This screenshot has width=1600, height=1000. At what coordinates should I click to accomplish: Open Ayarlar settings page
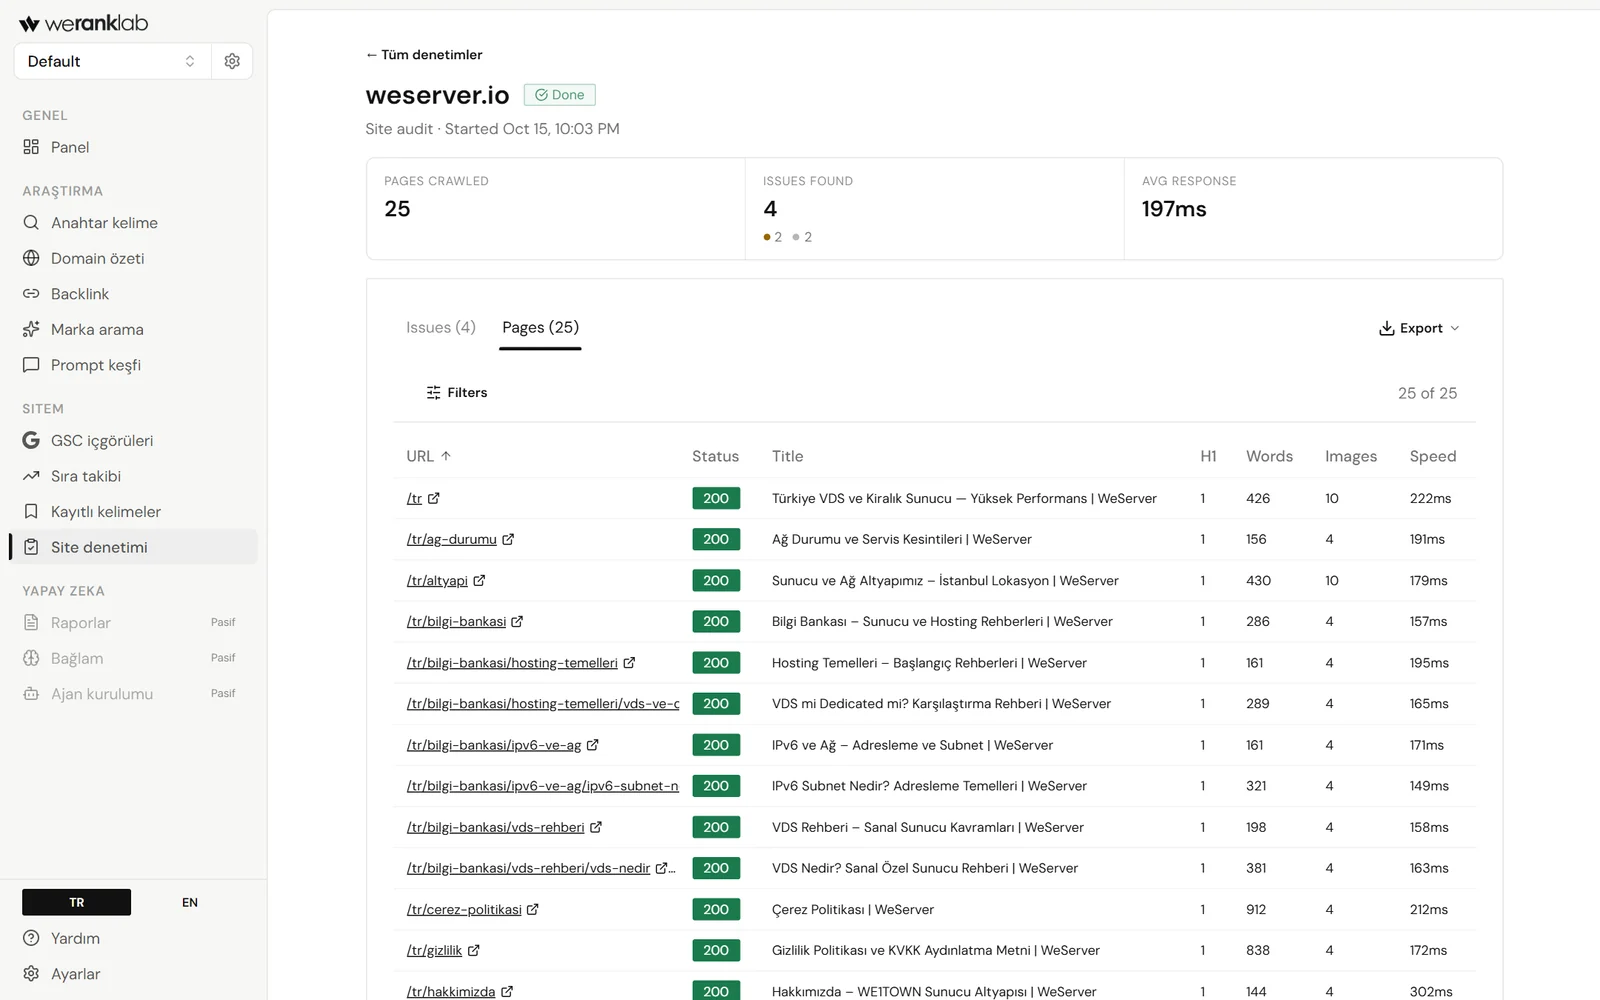[134, 974]
